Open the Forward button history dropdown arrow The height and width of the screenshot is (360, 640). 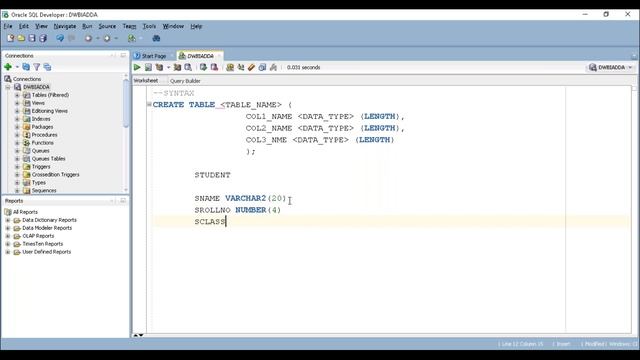coord(116,38)
